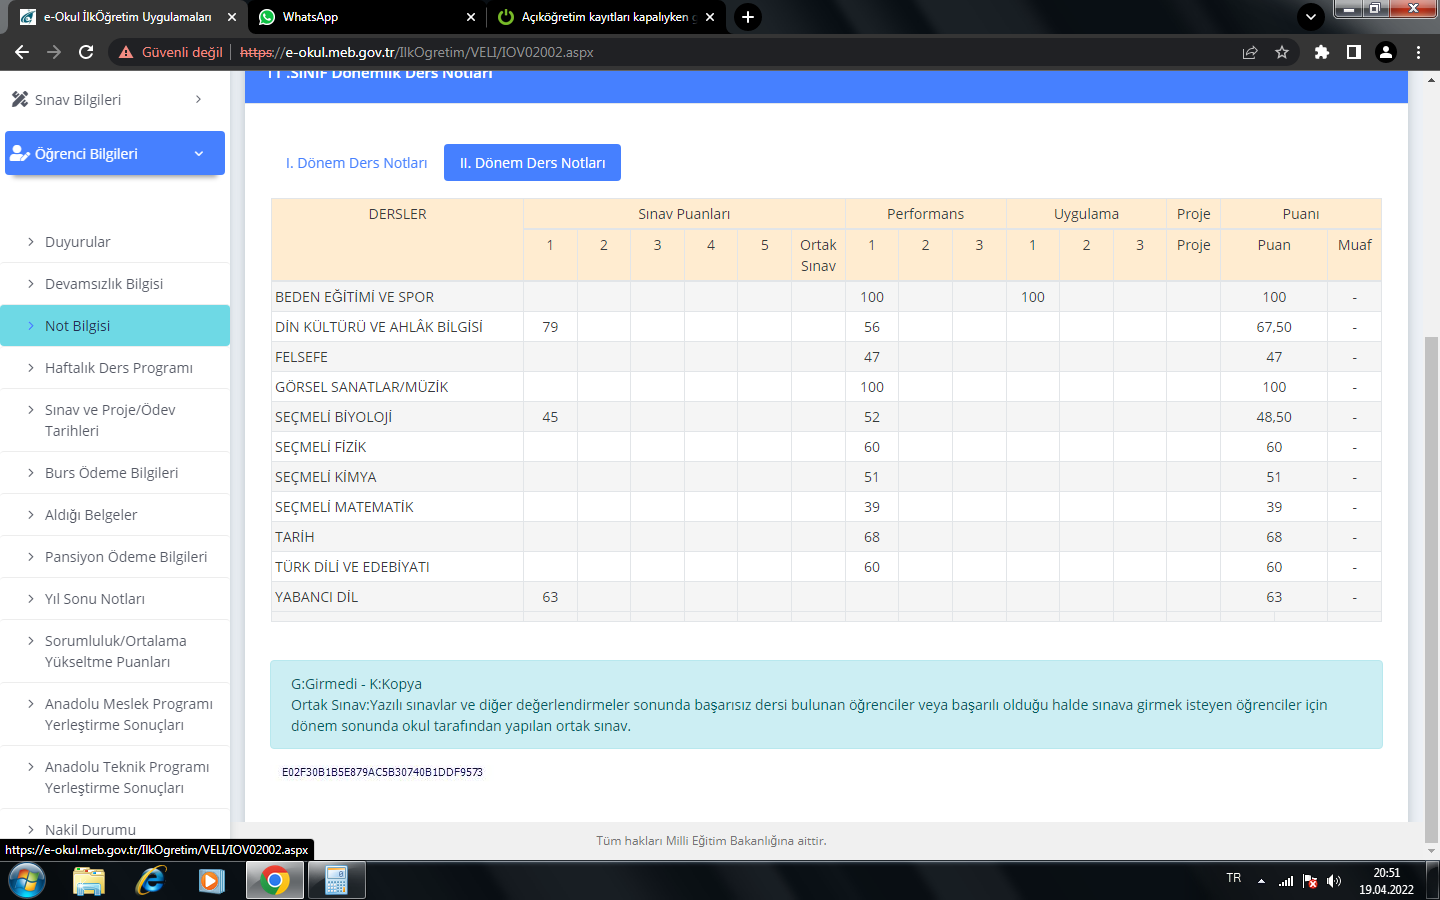1440x900 pixels.
Task: Open the Chrome profile avatar
Action: tap(1386, 52)
